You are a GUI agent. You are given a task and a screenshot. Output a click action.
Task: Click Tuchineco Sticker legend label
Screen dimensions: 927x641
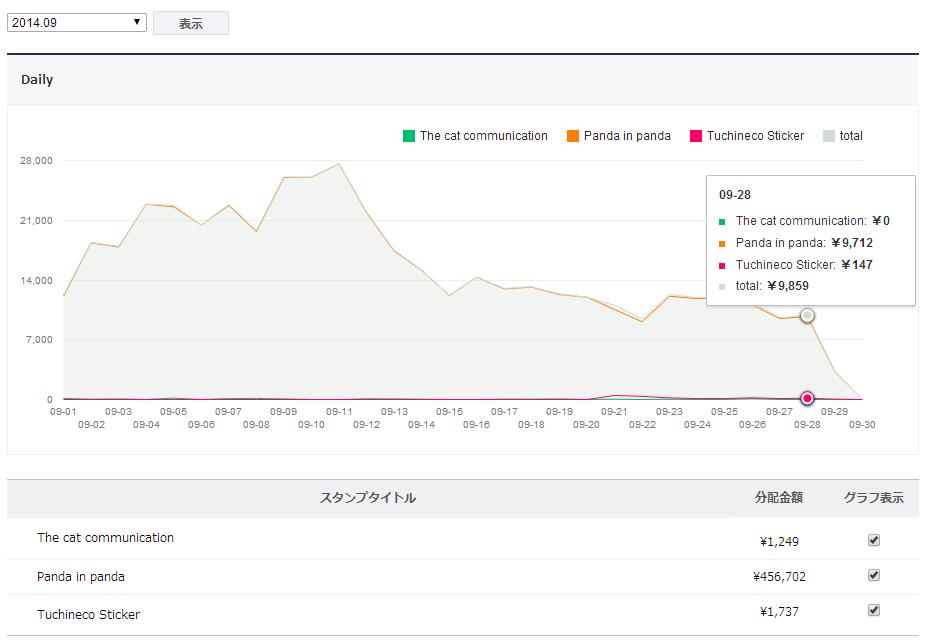tap(755, 136)
